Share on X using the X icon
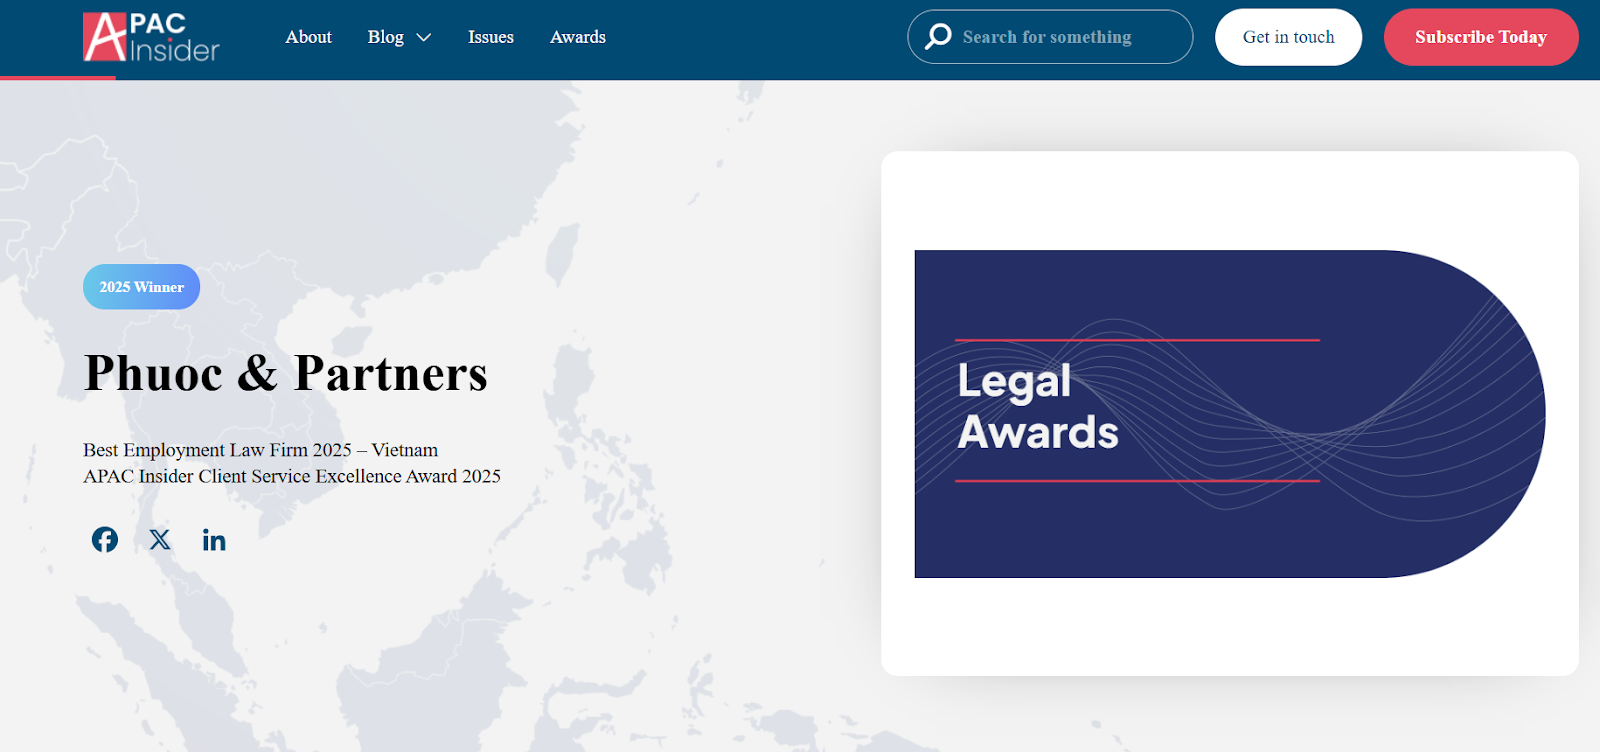Image resolution: width=1600 pixels, height=752 pixels. point(160,540)
